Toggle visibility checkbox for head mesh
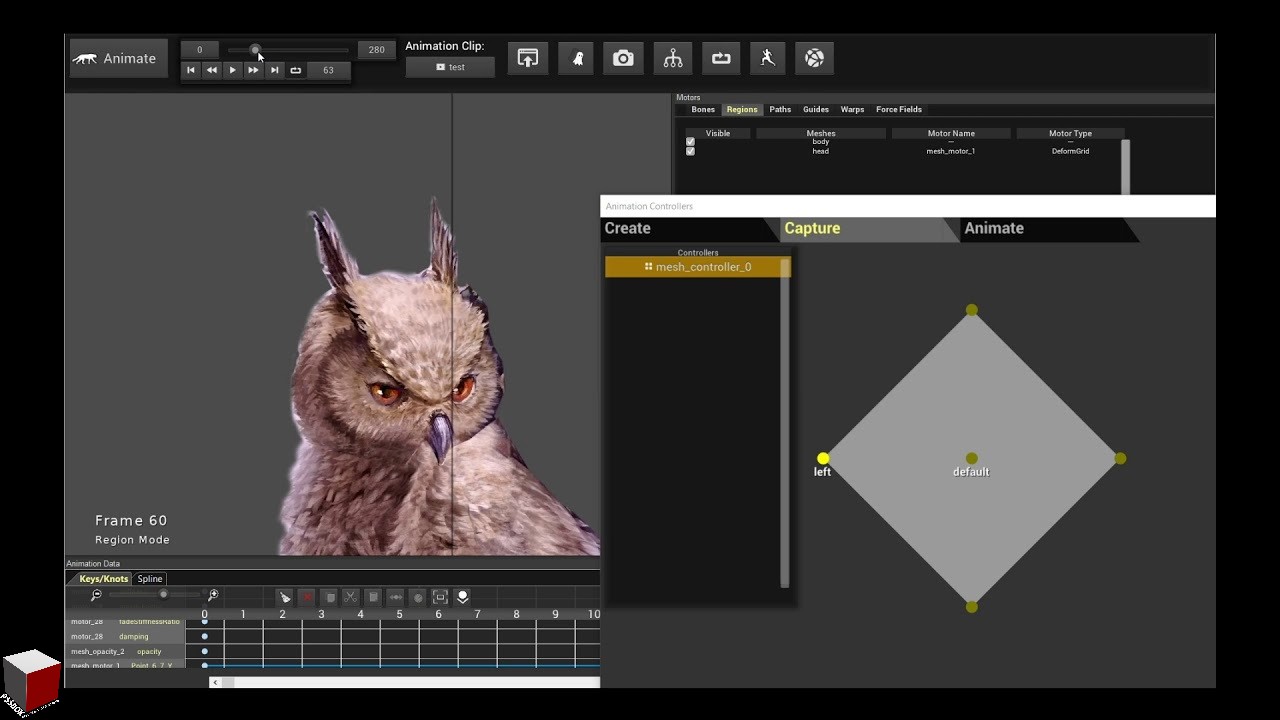 pos(690,151)
